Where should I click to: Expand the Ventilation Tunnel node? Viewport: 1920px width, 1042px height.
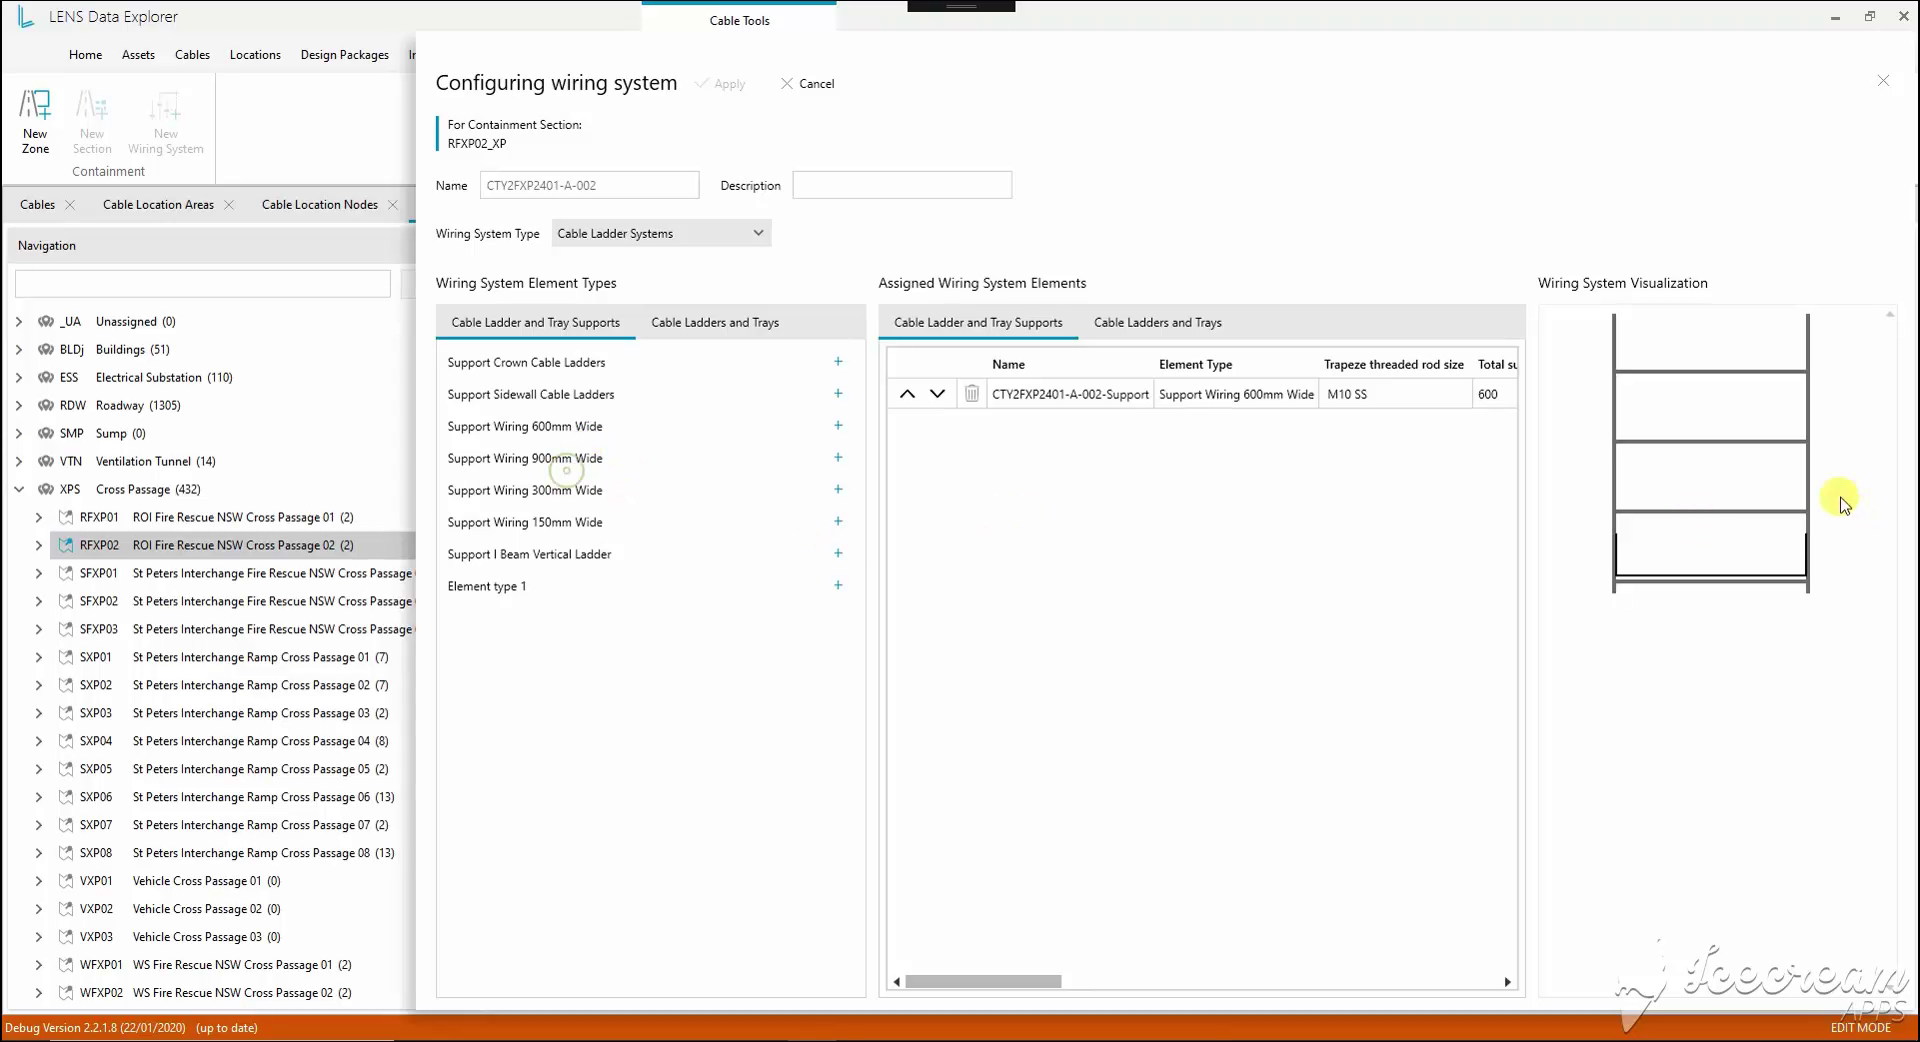[x=19, y=462]
